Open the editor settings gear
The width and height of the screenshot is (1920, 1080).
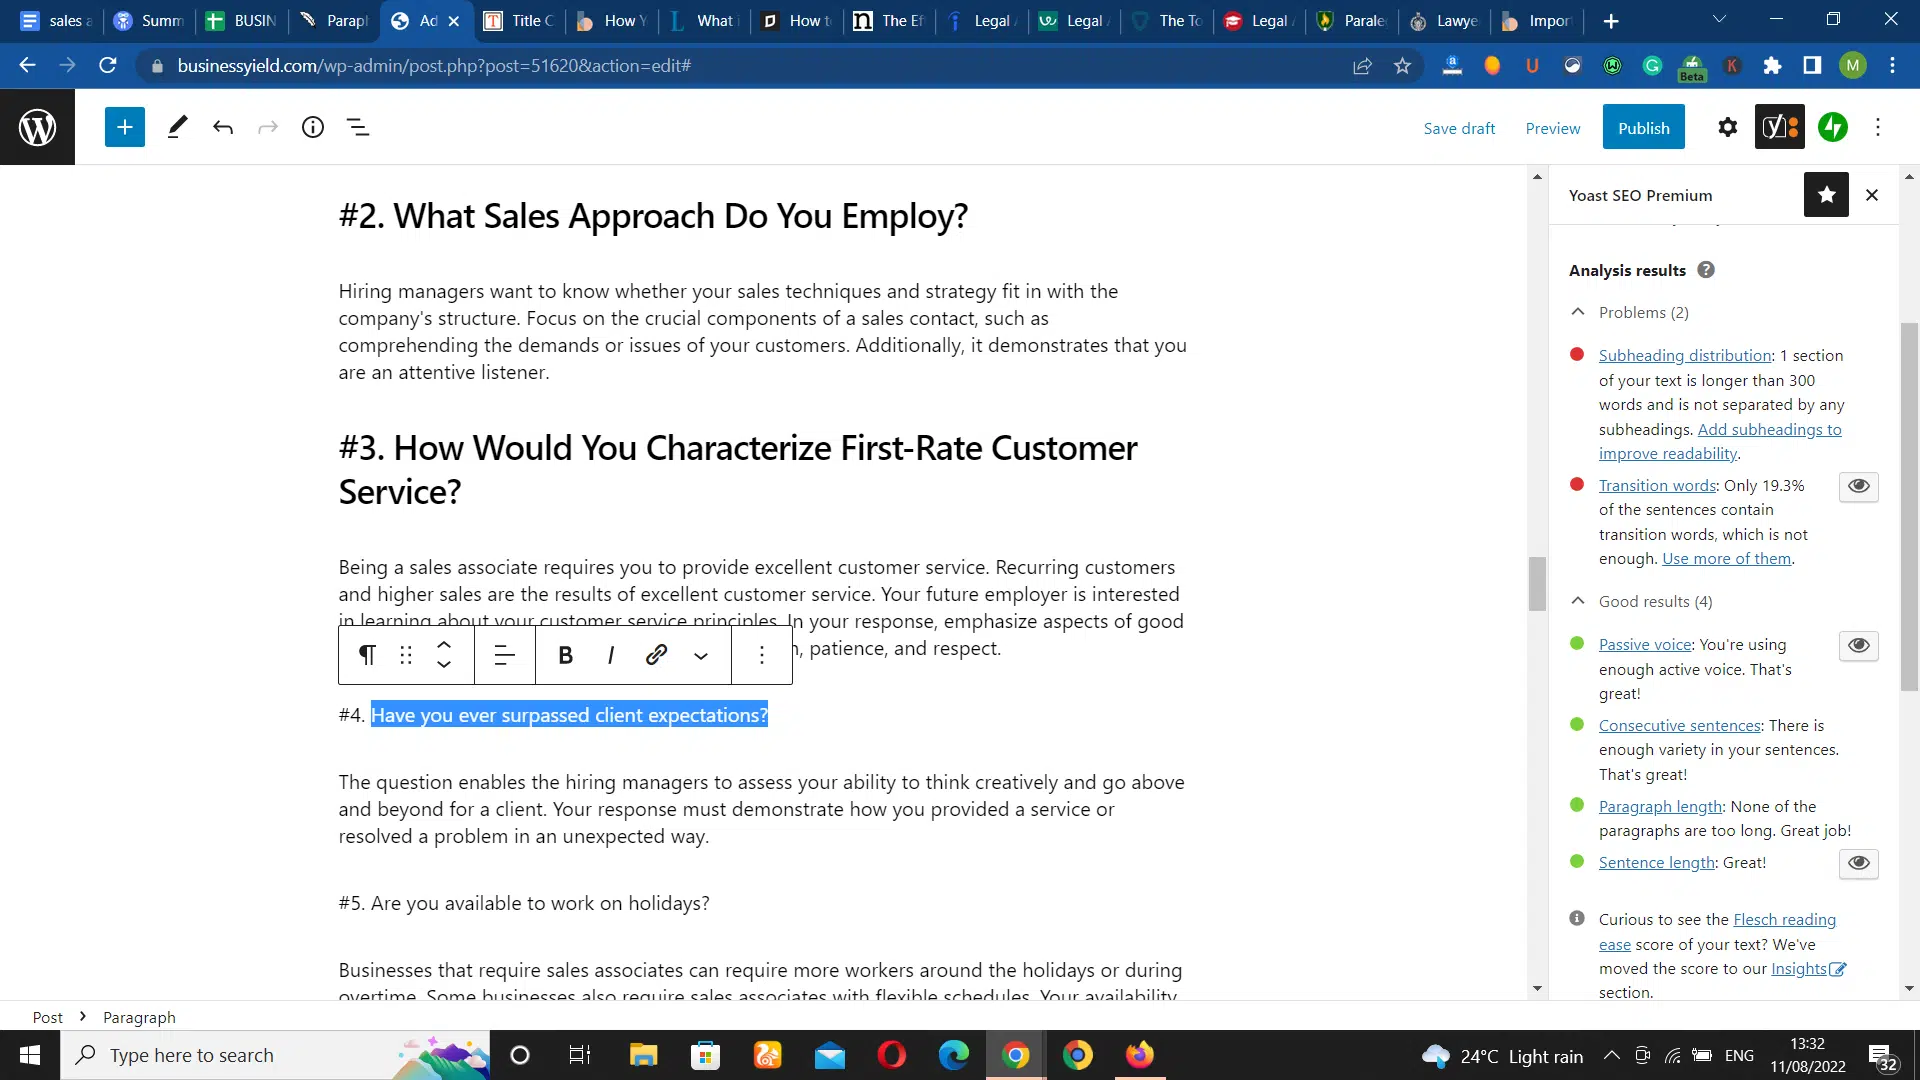click(x=1727, y=127)
